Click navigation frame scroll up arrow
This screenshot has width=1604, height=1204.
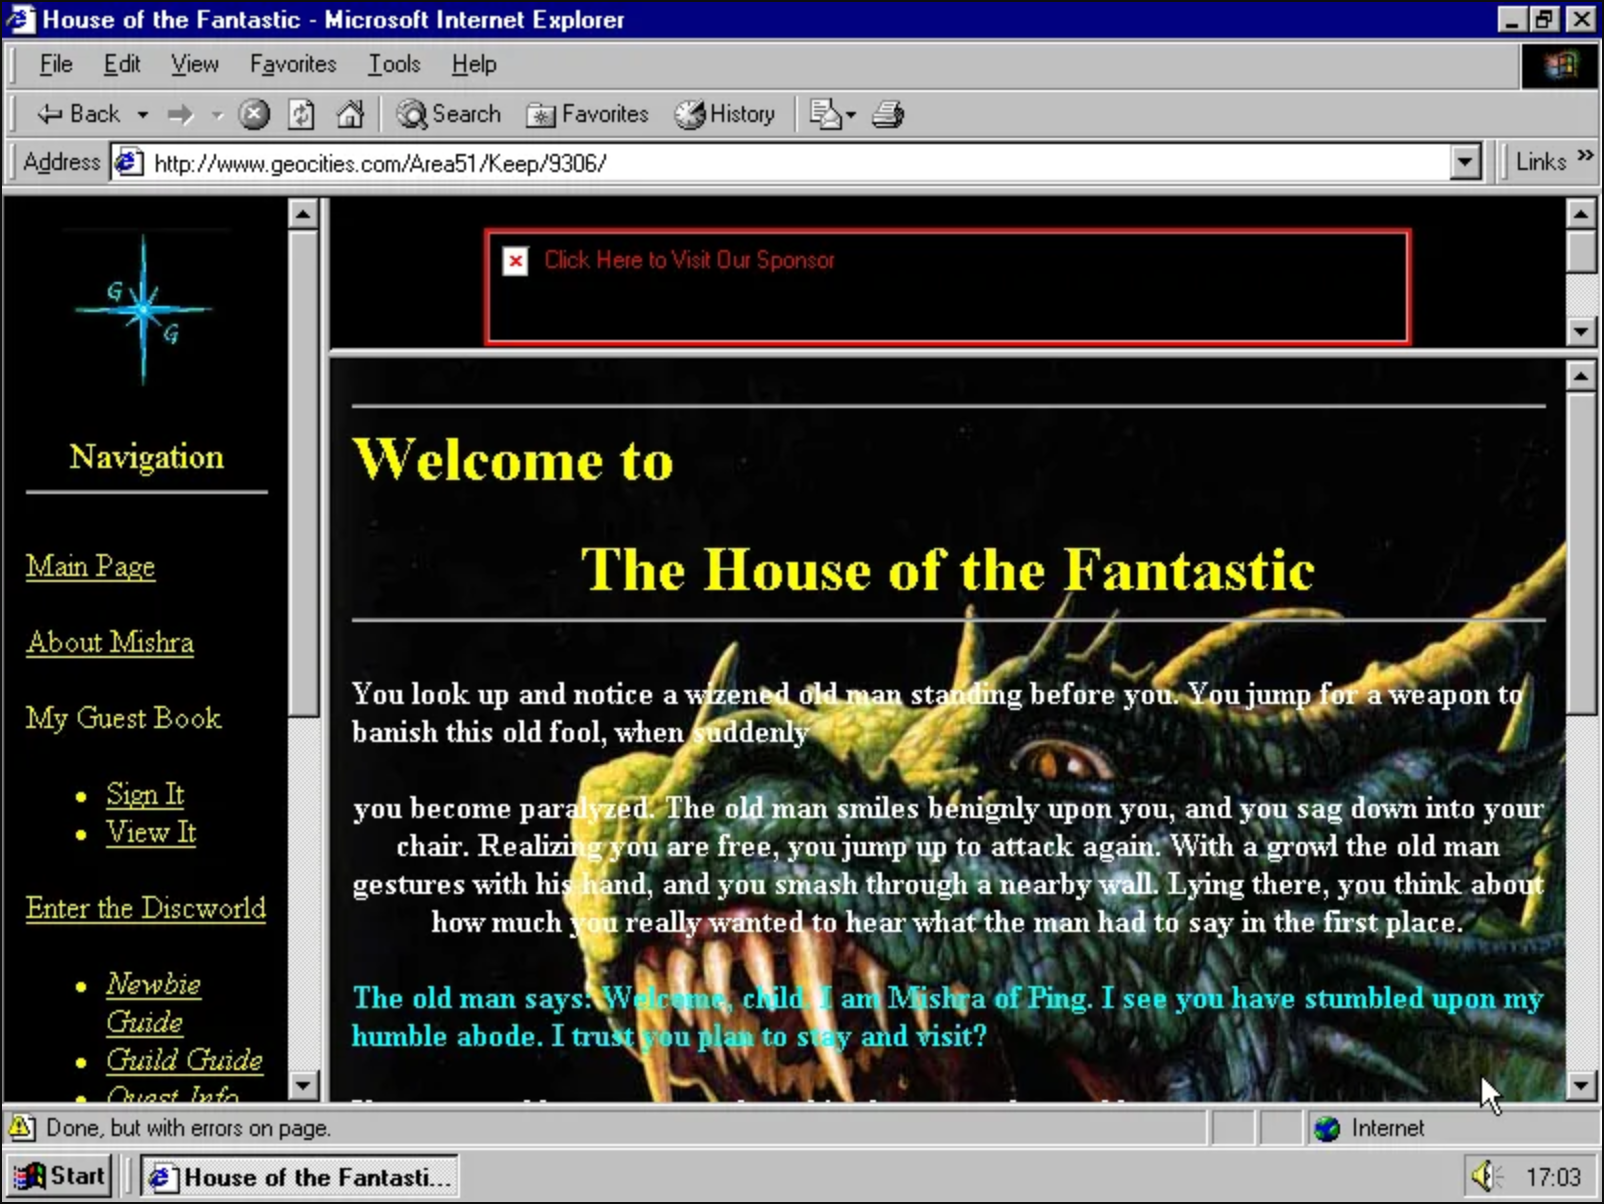pos(303,214)
